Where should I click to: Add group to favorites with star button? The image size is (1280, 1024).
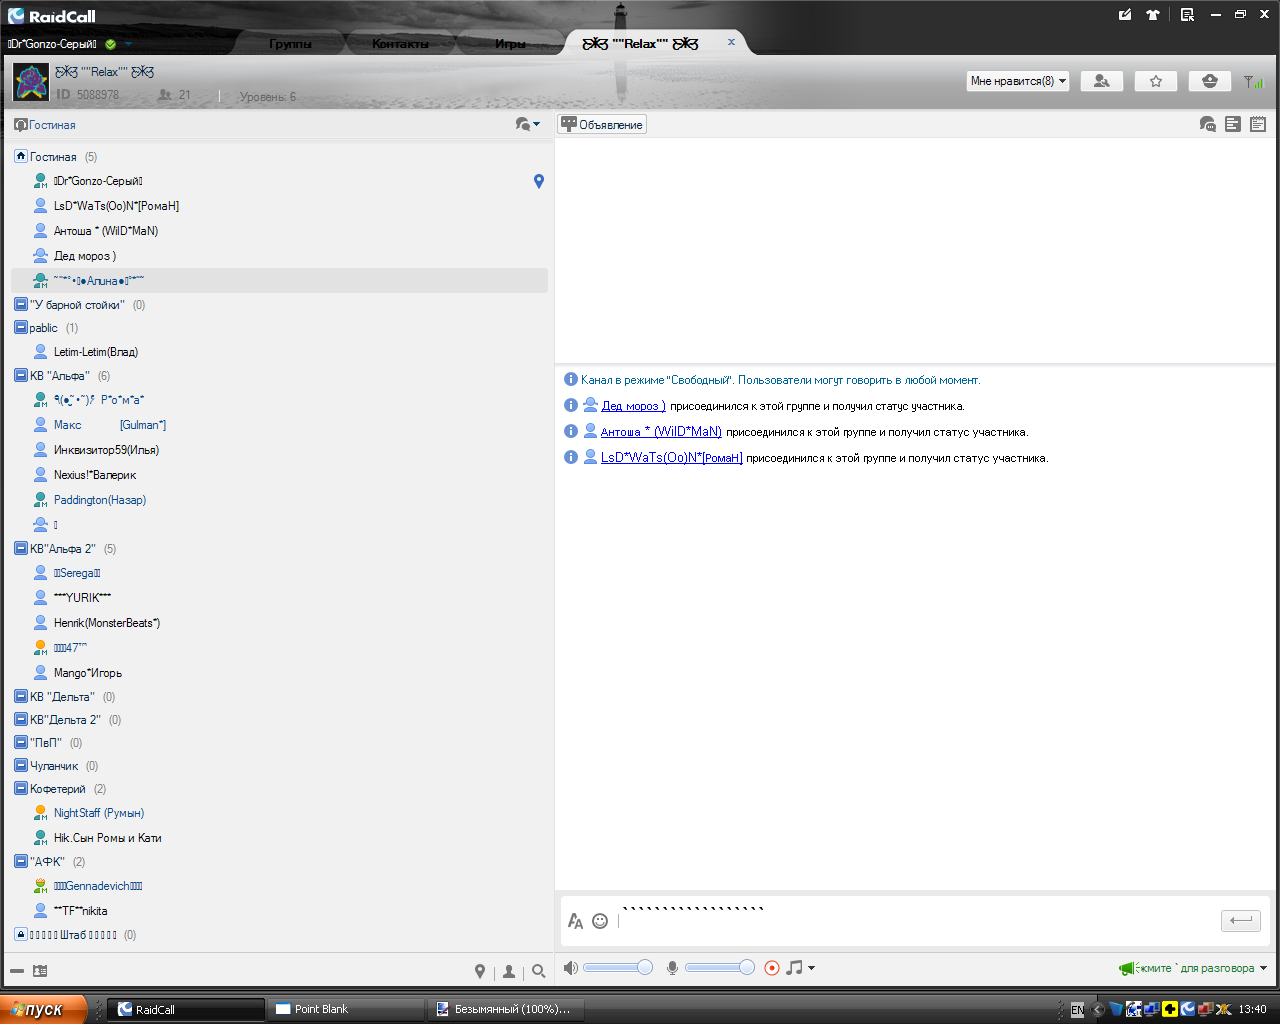click(1156, 81)
